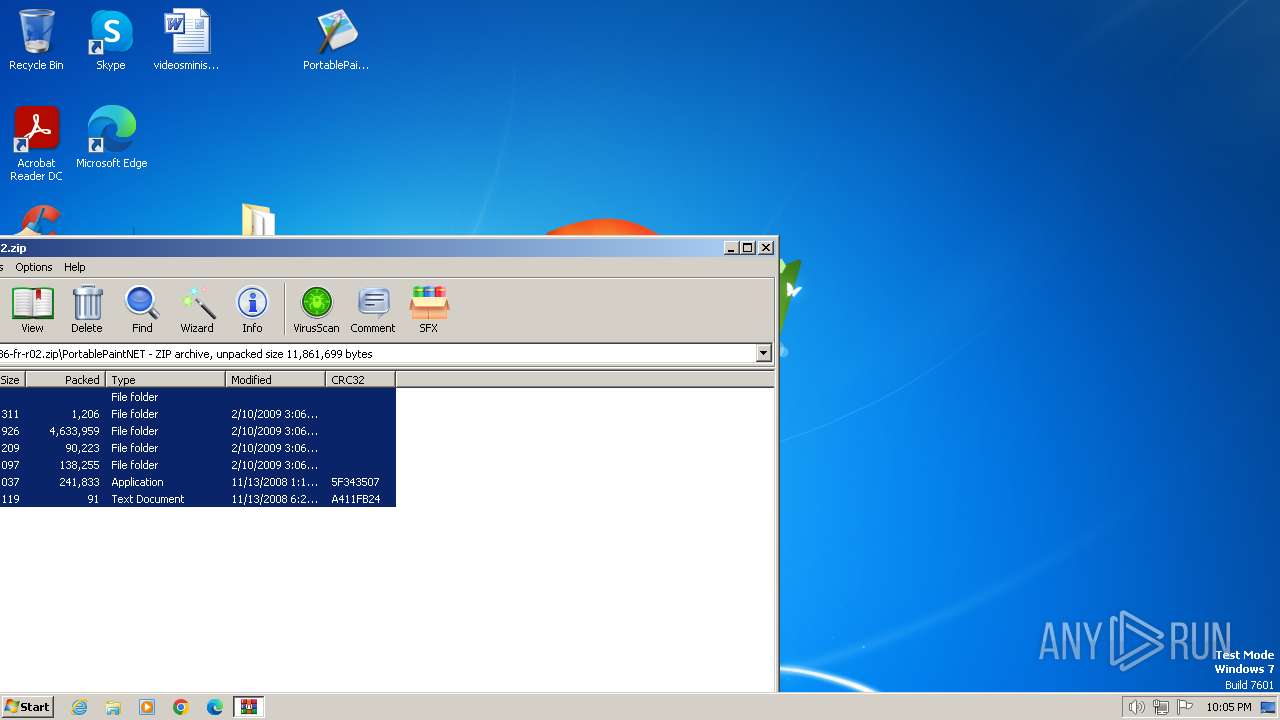Expand the archive path dropdown
Image resolution: width=1280 pixels, height=720 pixels.
(764, 353)
